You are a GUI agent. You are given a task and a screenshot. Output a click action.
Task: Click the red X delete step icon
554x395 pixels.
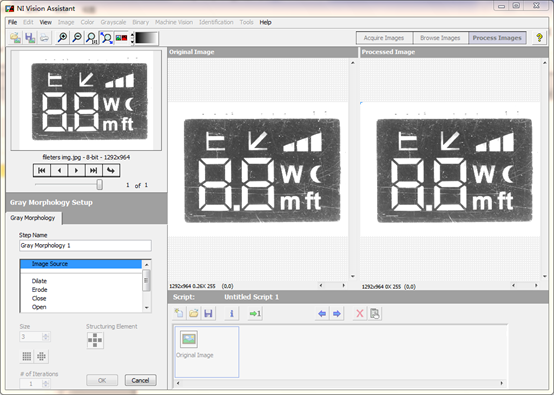(x=360, y=313)
